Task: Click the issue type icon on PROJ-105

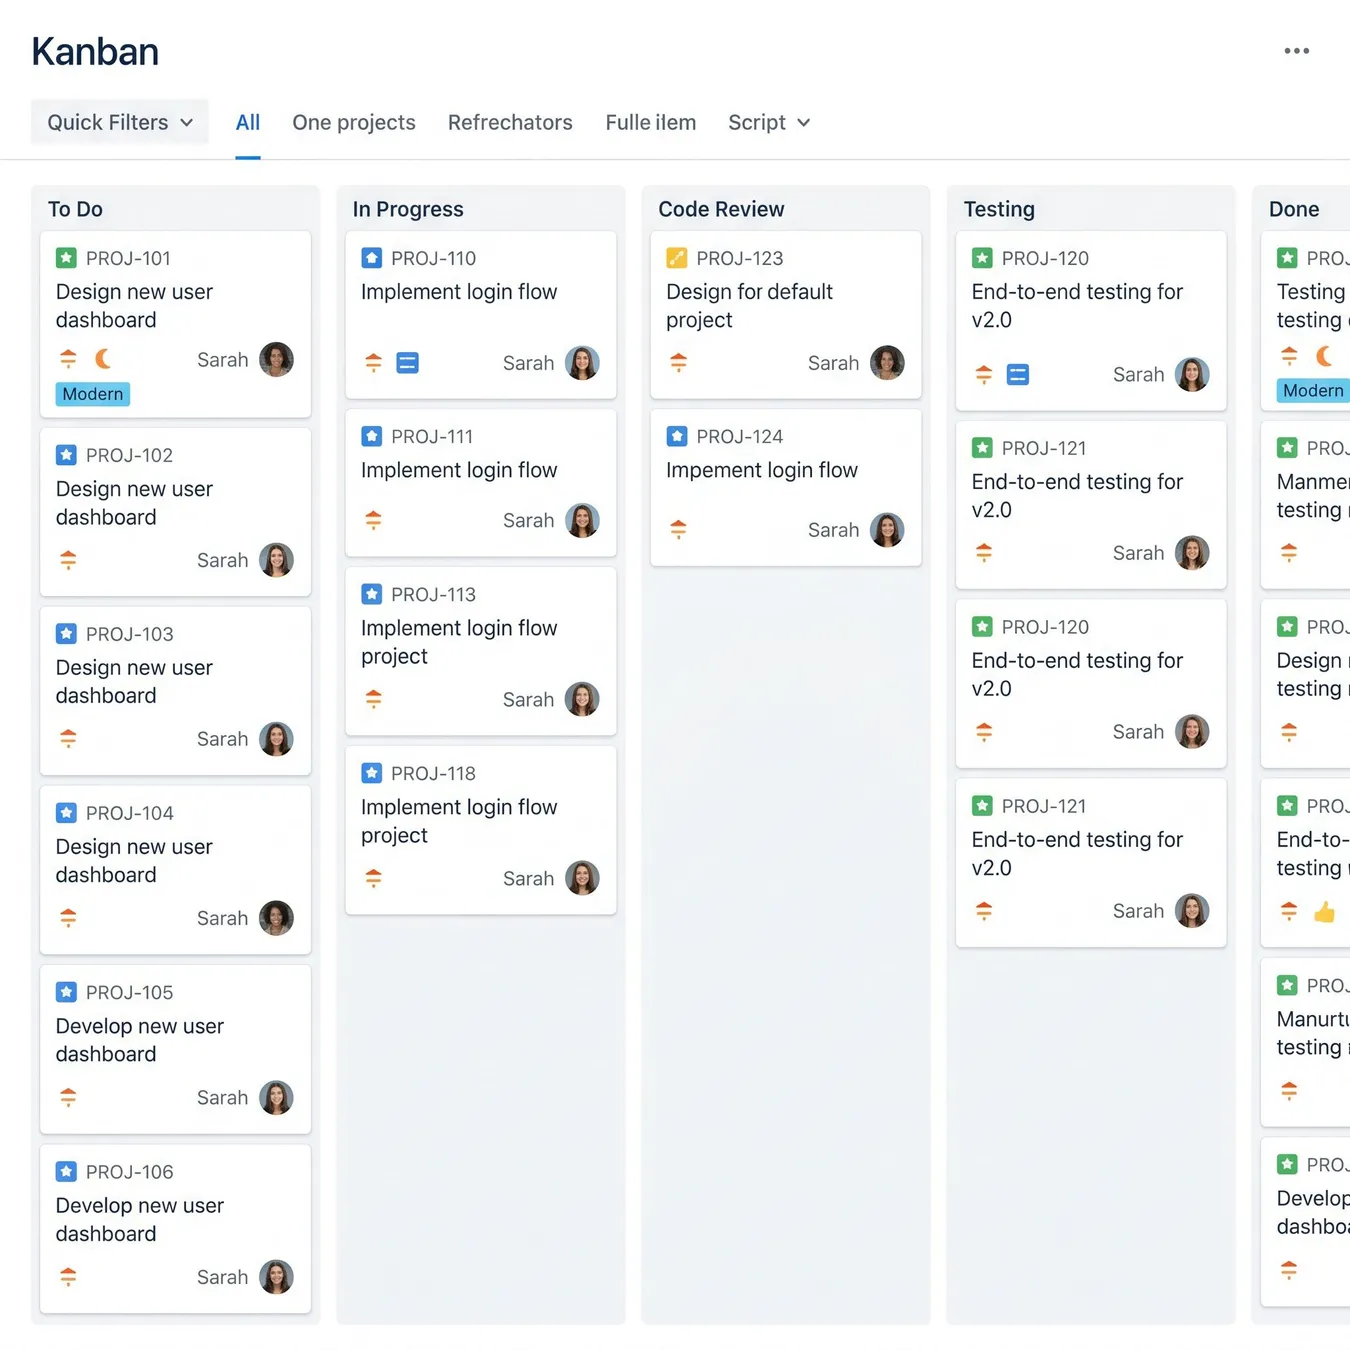Action: pyautogui.click(x=66, y=992)
